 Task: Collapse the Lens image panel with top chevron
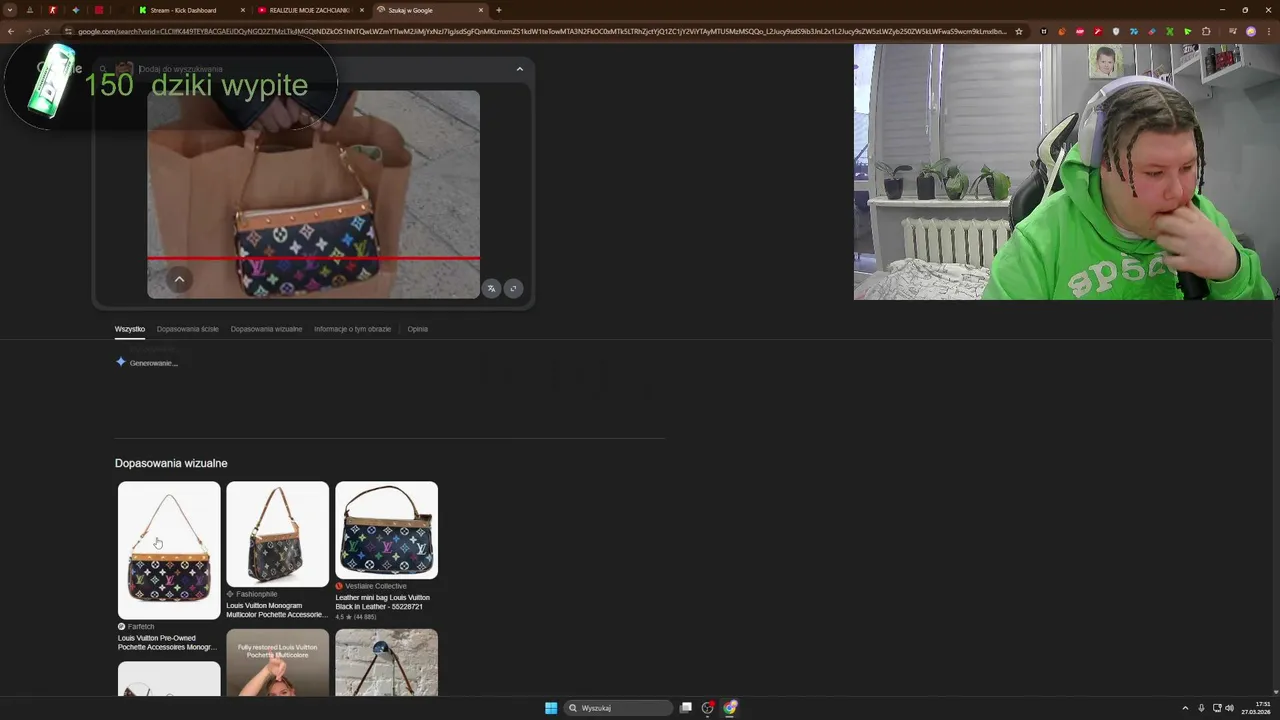click(519, 69)
